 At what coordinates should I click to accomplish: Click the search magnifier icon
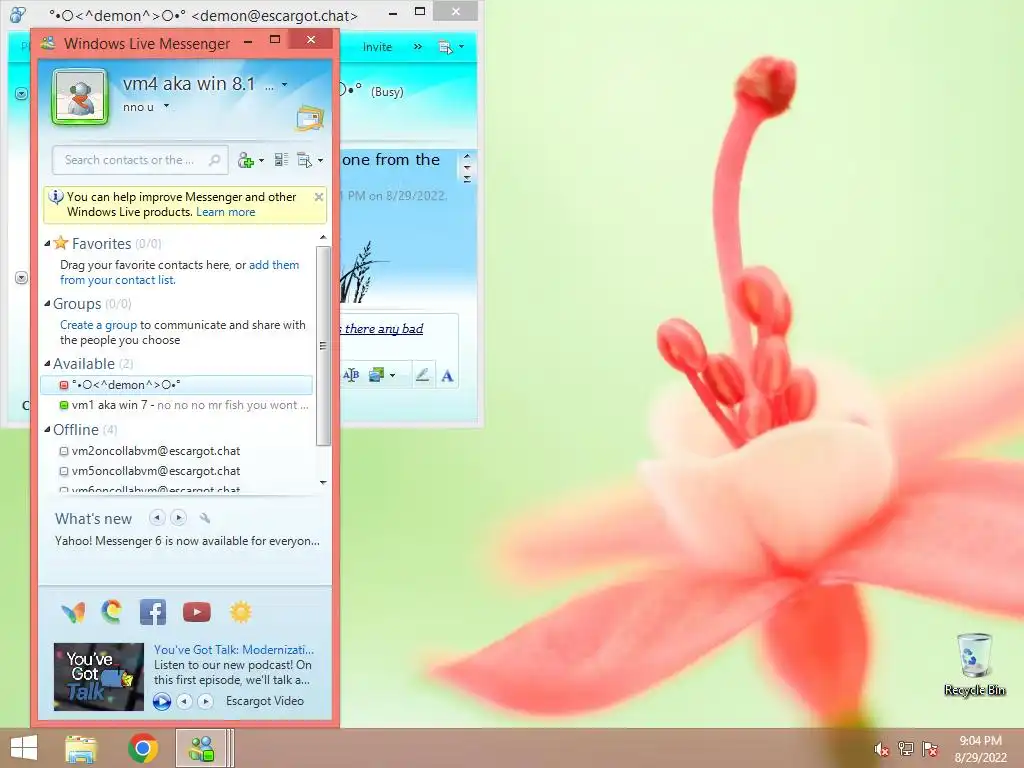click(214, 160)
